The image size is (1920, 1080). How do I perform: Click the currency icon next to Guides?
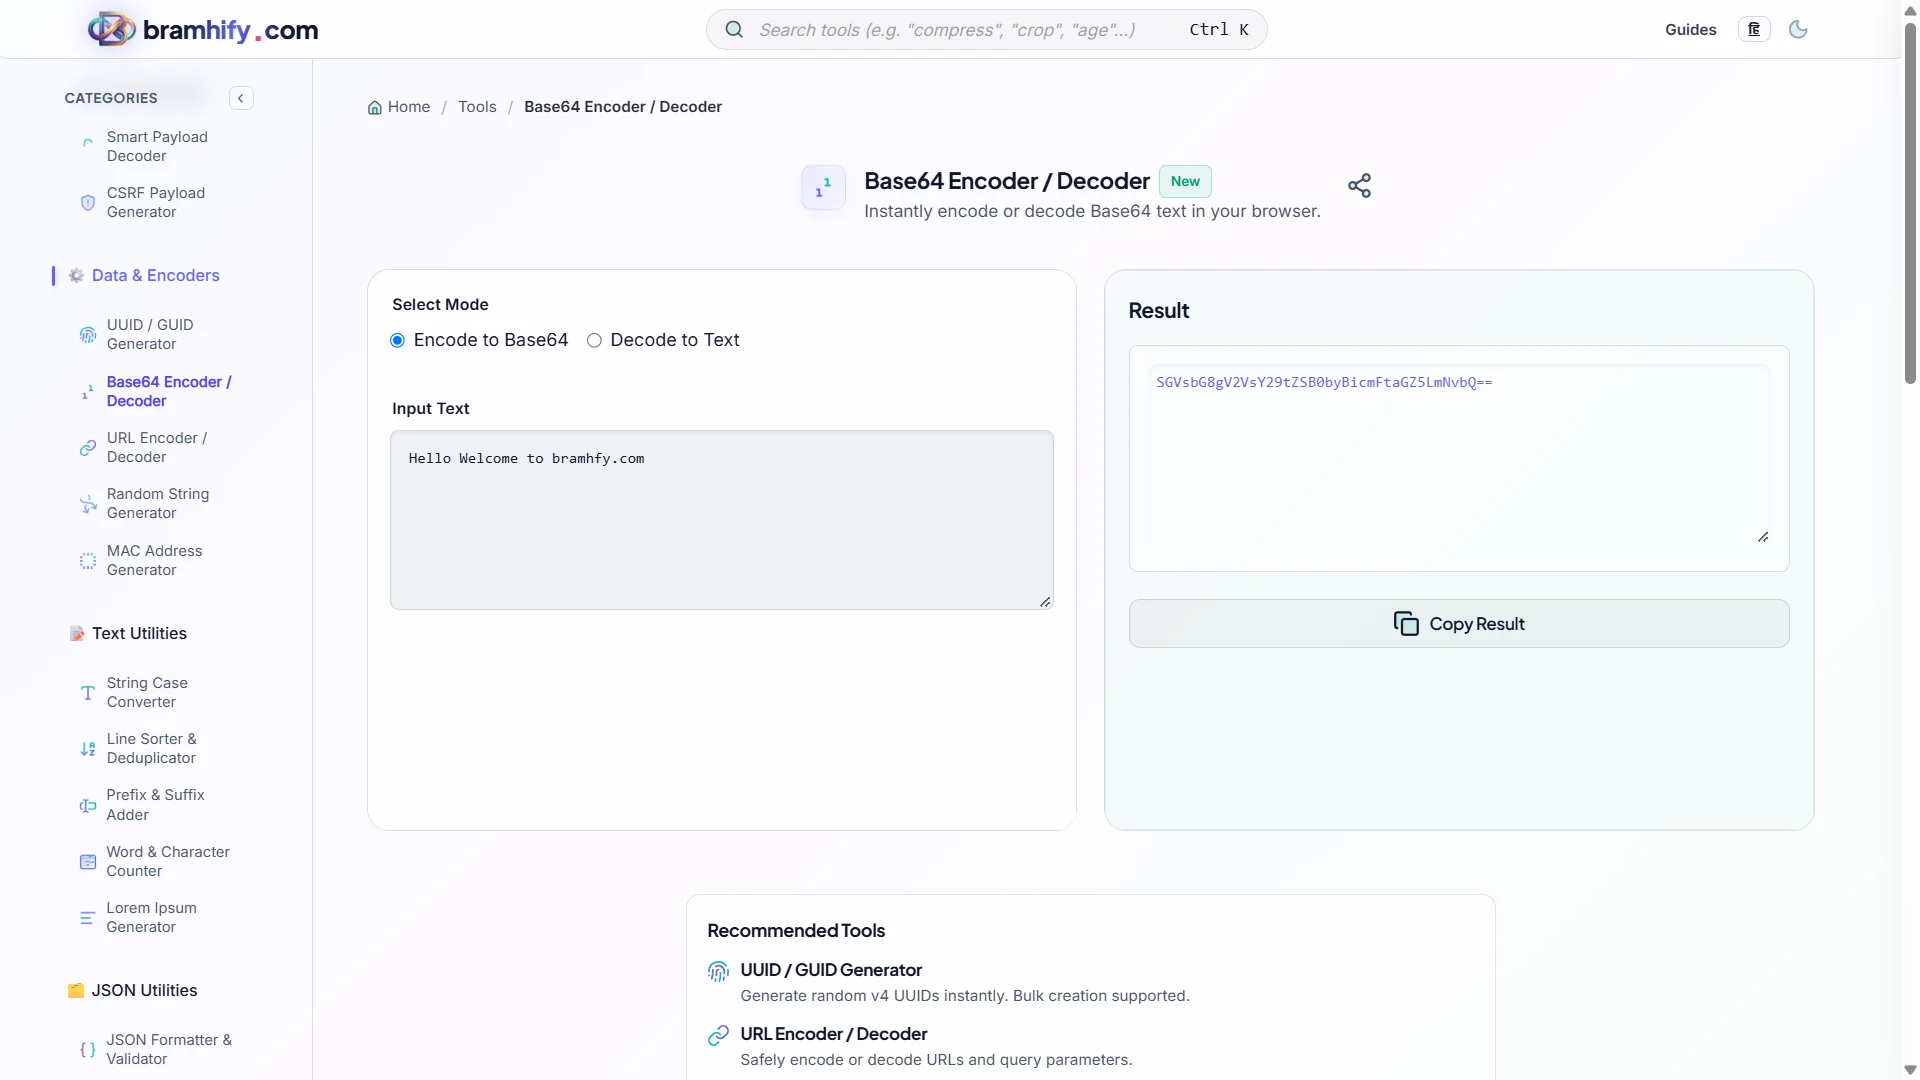1754,30
